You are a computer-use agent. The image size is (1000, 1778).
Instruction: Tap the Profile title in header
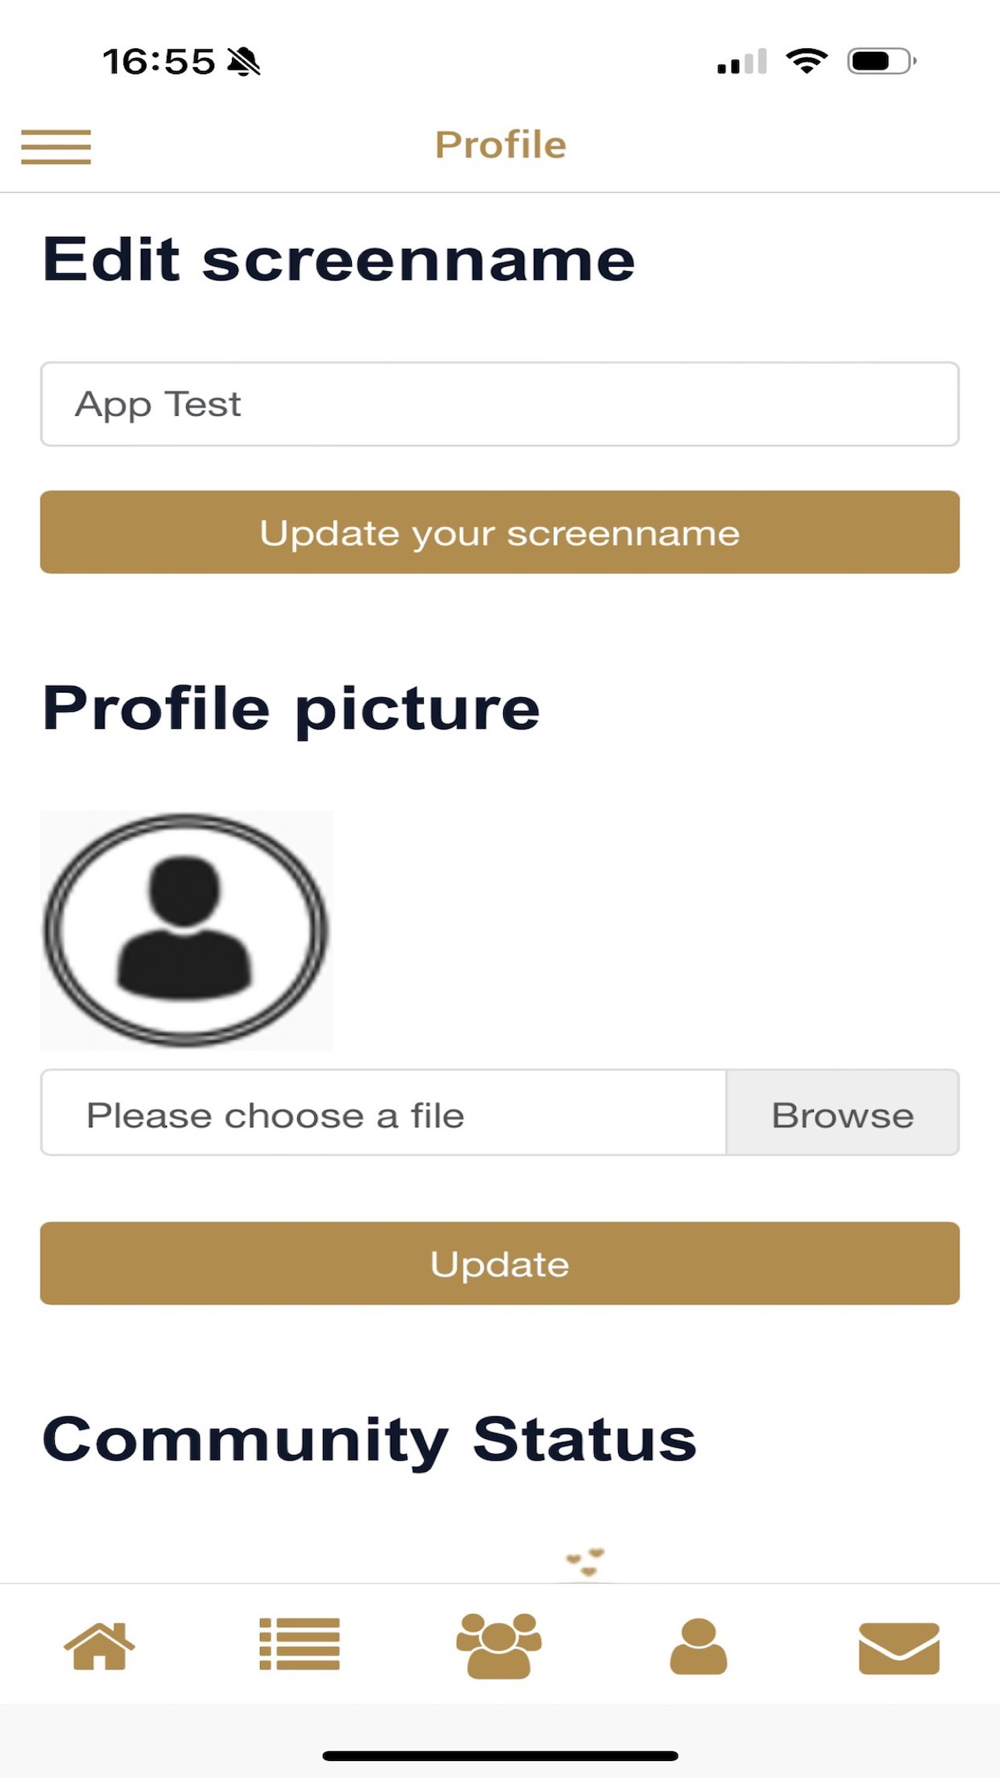point(500,145)
